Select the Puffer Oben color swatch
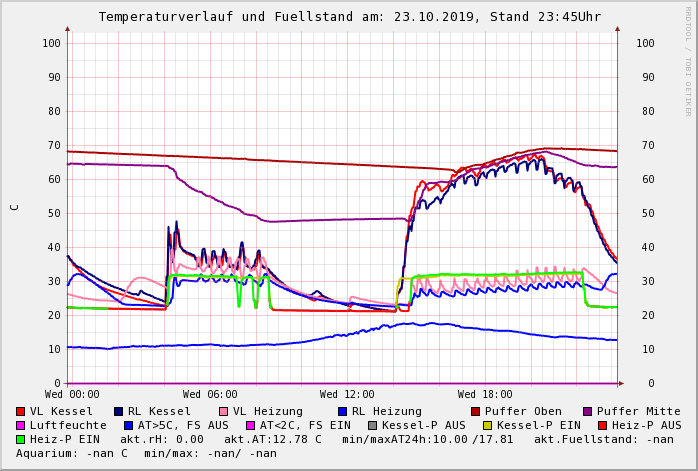698x471 pixels. pyautogui.click(x=476, y=411)
